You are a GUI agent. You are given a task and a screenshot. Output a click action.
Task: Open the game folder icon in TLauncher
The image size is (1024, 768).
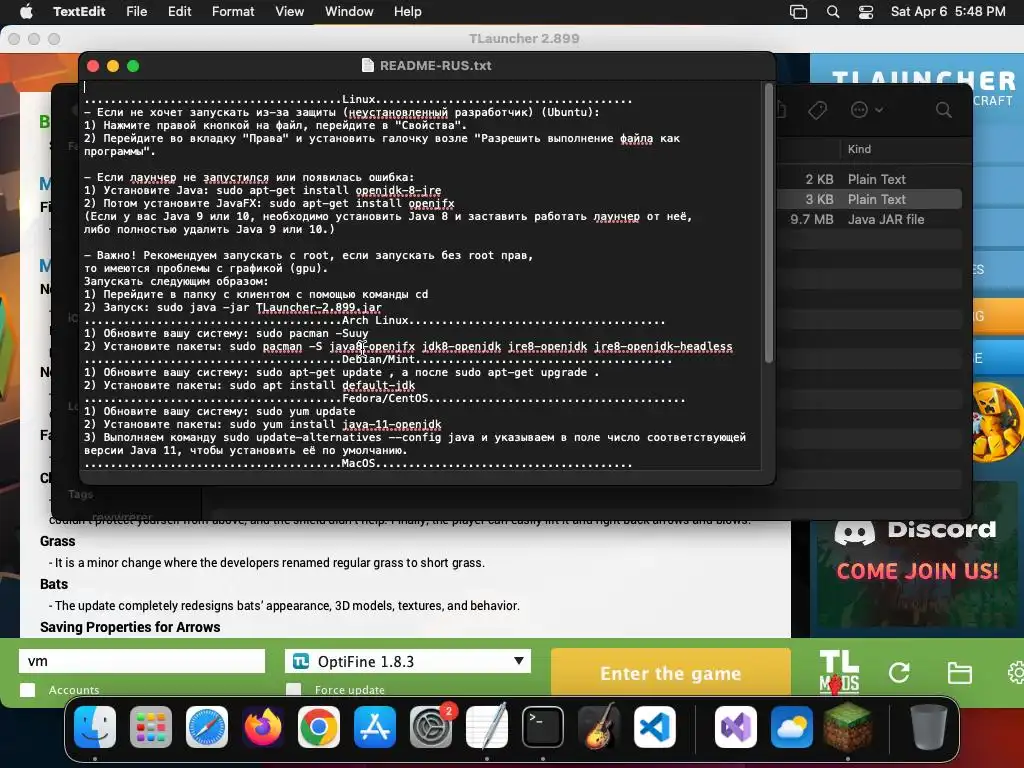tap(959, 673)
